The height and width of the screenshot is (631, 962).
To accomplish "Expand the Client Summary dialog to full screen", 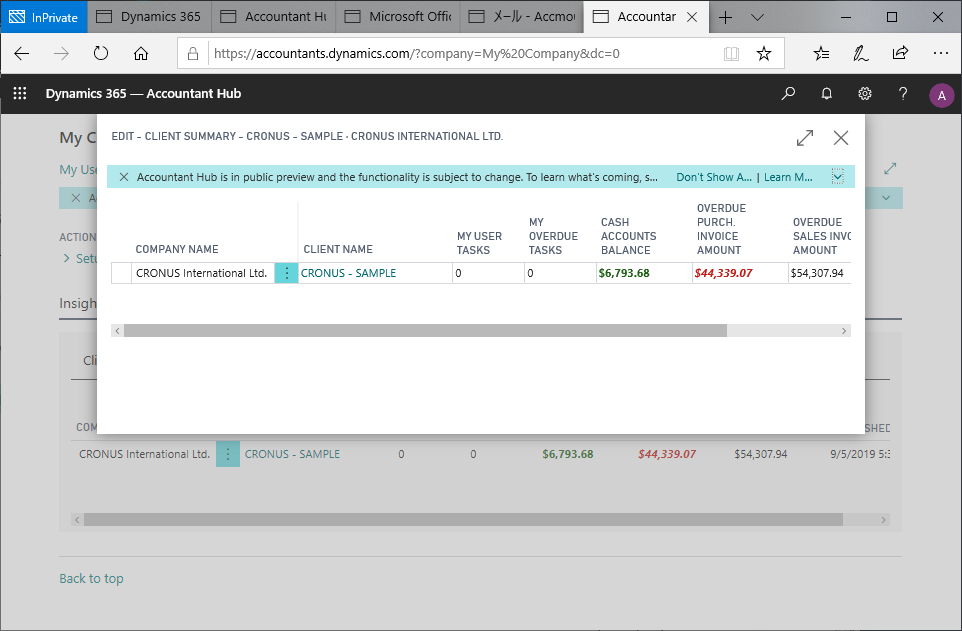I will (804, 137).
